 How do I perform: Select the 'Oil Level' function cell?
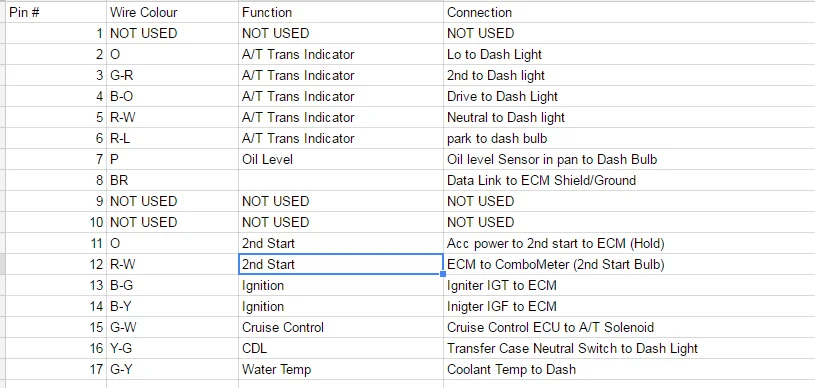[x=341, y=159]
